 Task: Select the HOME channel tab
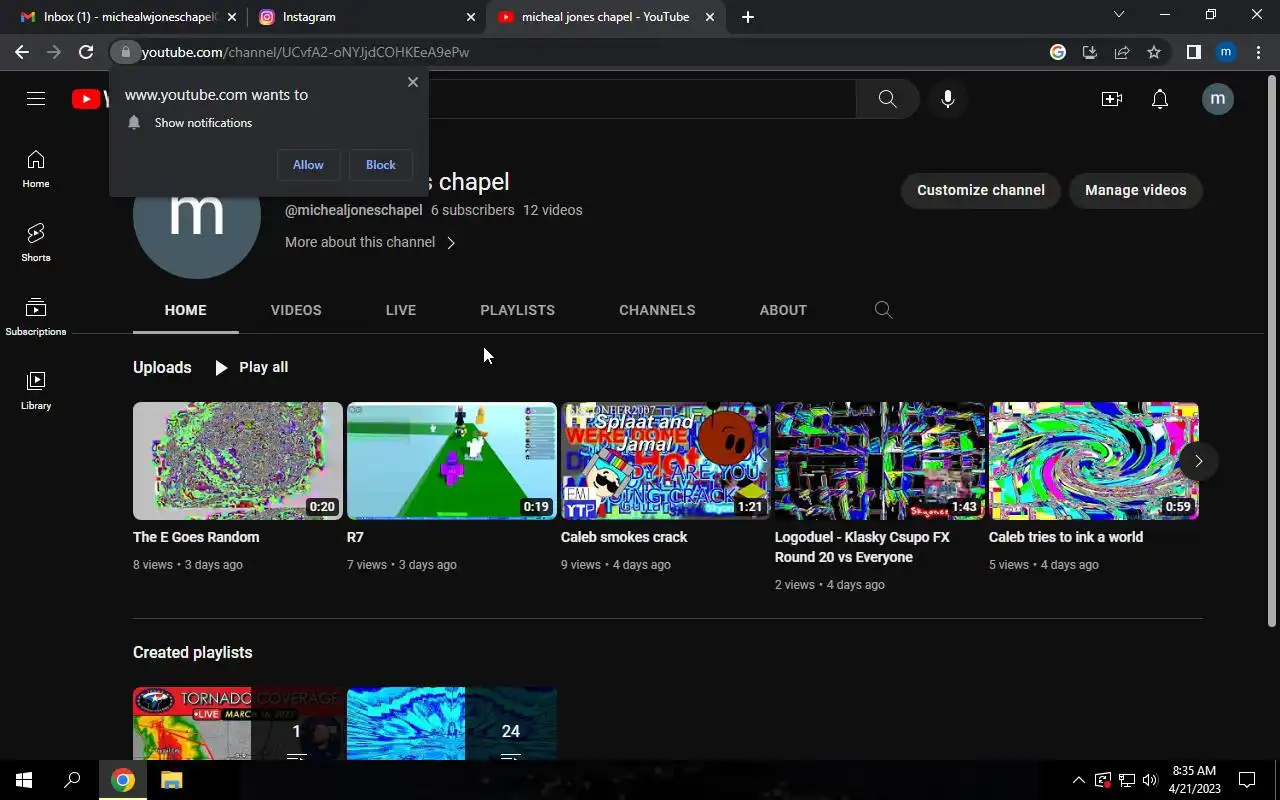186,310
